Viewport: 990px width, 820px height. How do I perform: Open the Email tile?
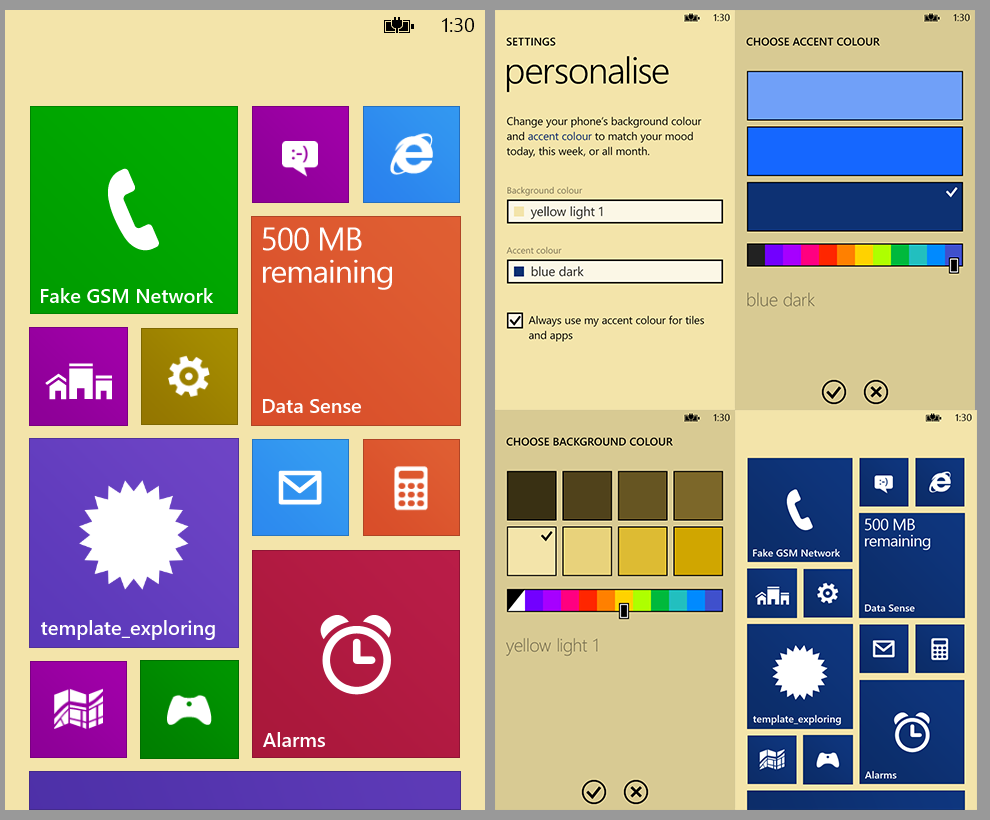click(300, 487)
